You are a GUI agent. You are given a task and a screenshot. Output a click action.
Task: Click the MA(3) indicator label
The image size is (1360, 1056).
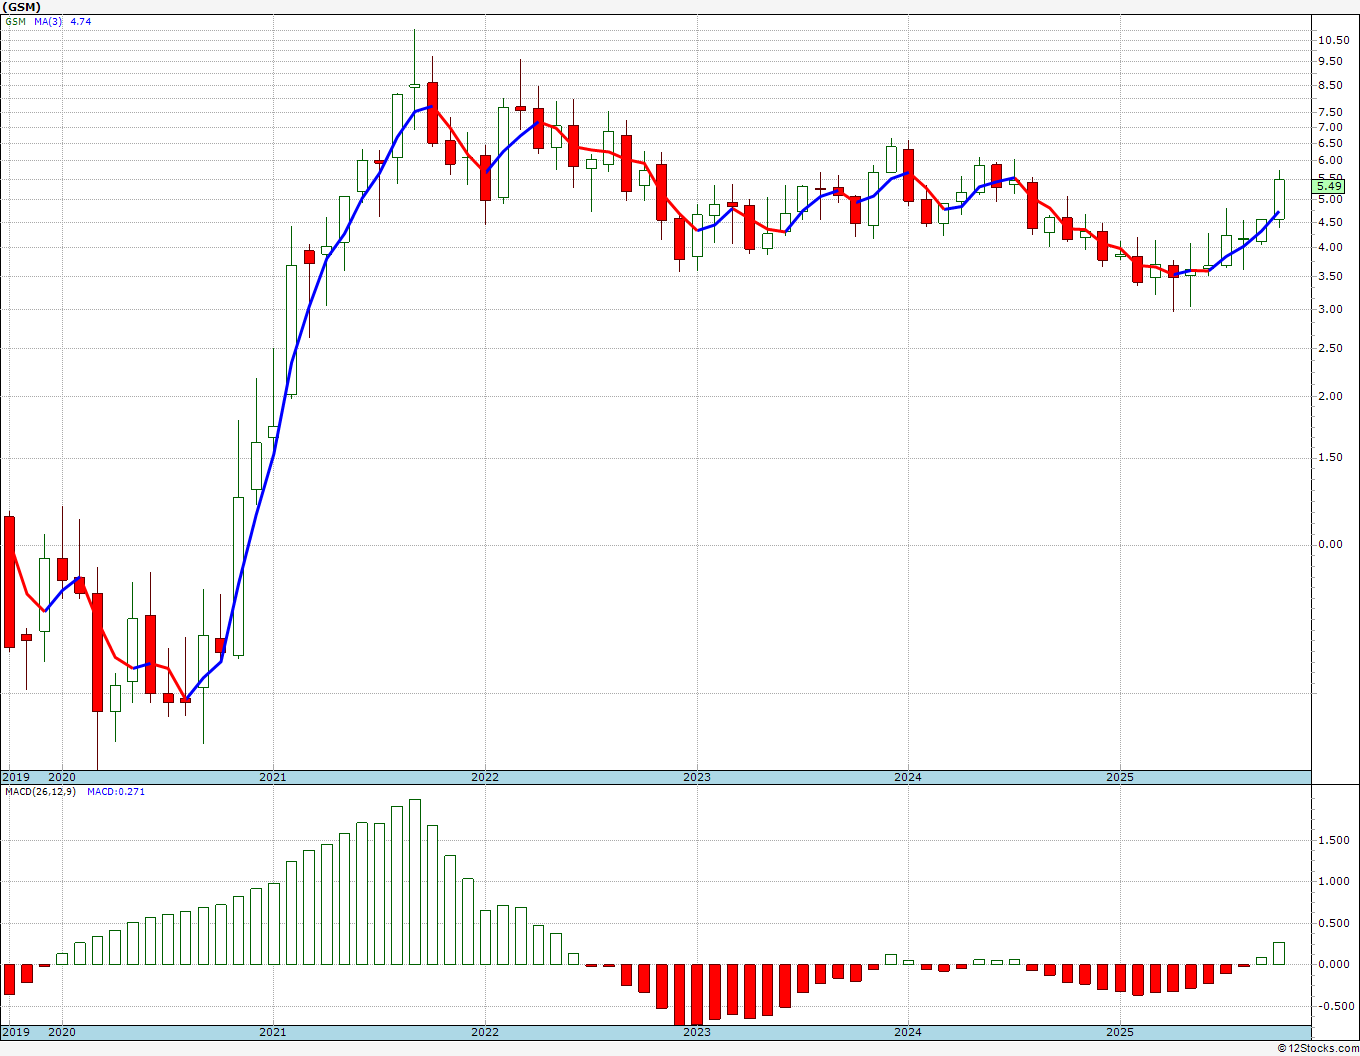pyautogui.click(x=48, y=21)
